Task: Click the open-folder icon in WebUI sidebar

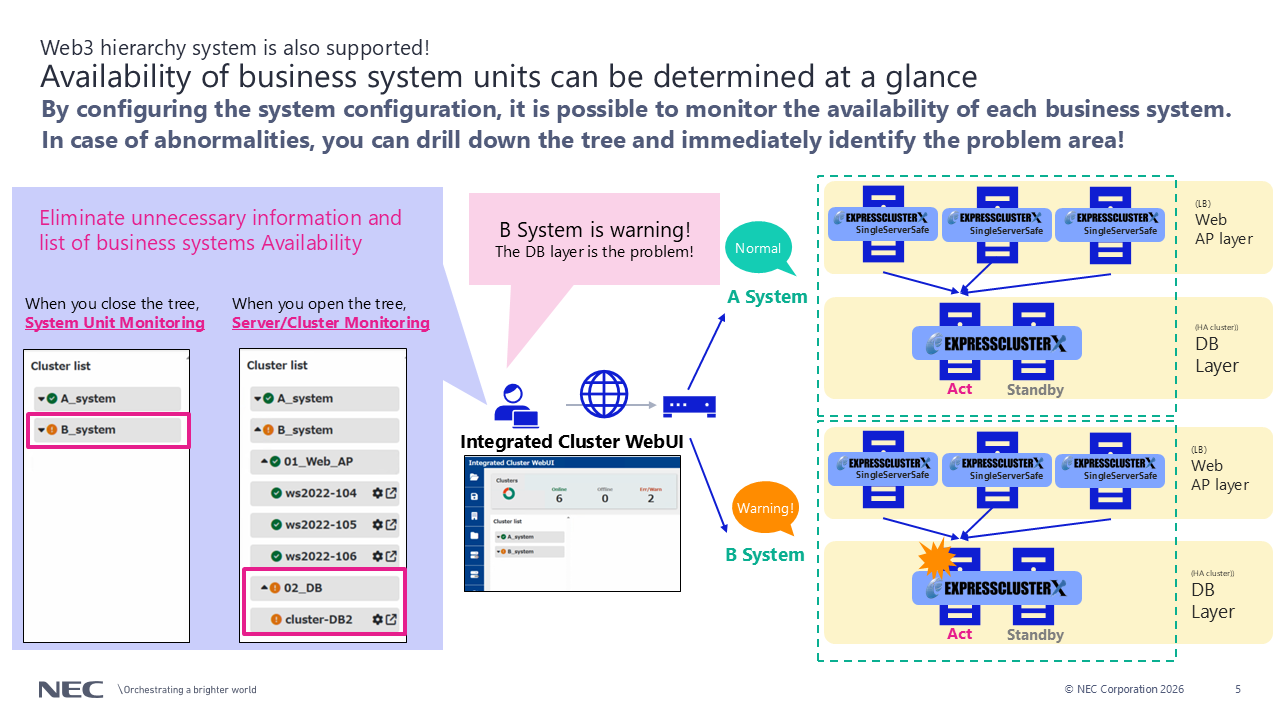Action: (x=474, y=478)
